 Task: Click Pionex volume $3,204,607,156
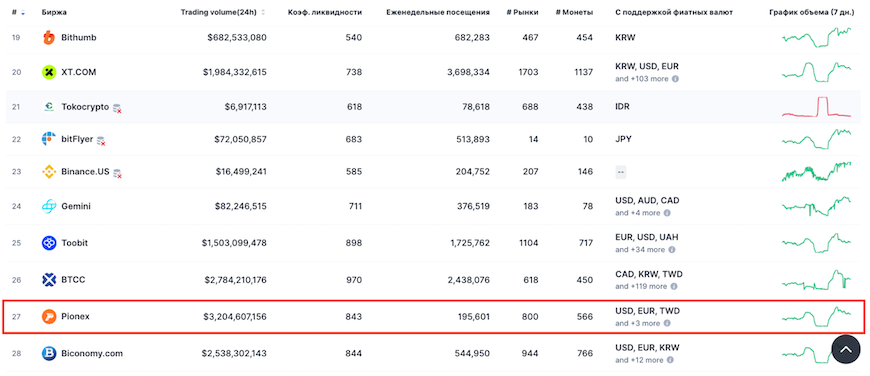(x=235, y=317)
